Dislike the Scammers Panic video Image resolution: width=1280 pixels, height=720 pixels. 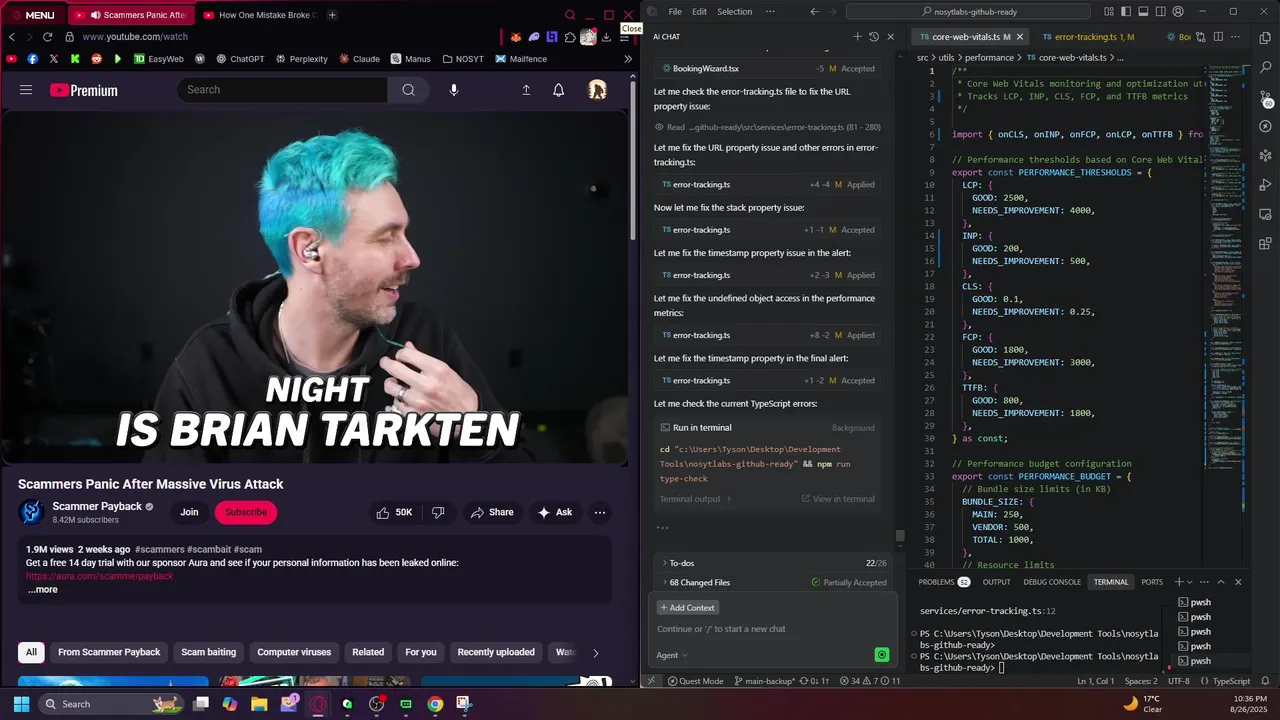click(438, 512)
